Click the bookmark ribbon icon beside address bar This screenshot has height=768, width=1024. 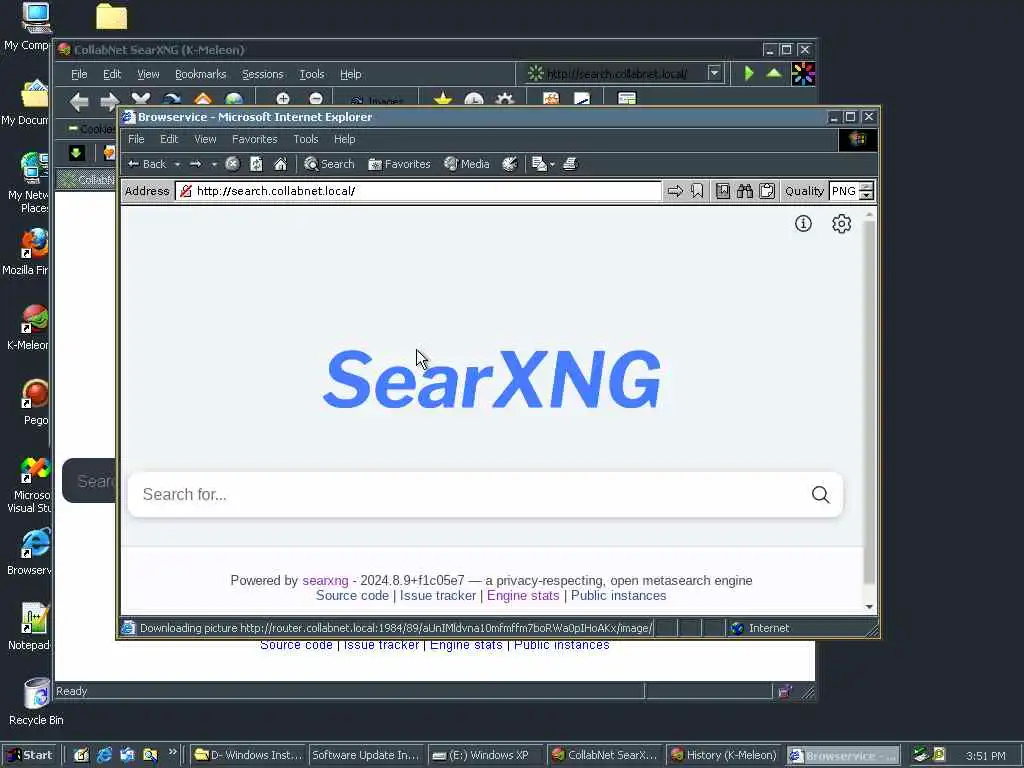tap(697, 191)
